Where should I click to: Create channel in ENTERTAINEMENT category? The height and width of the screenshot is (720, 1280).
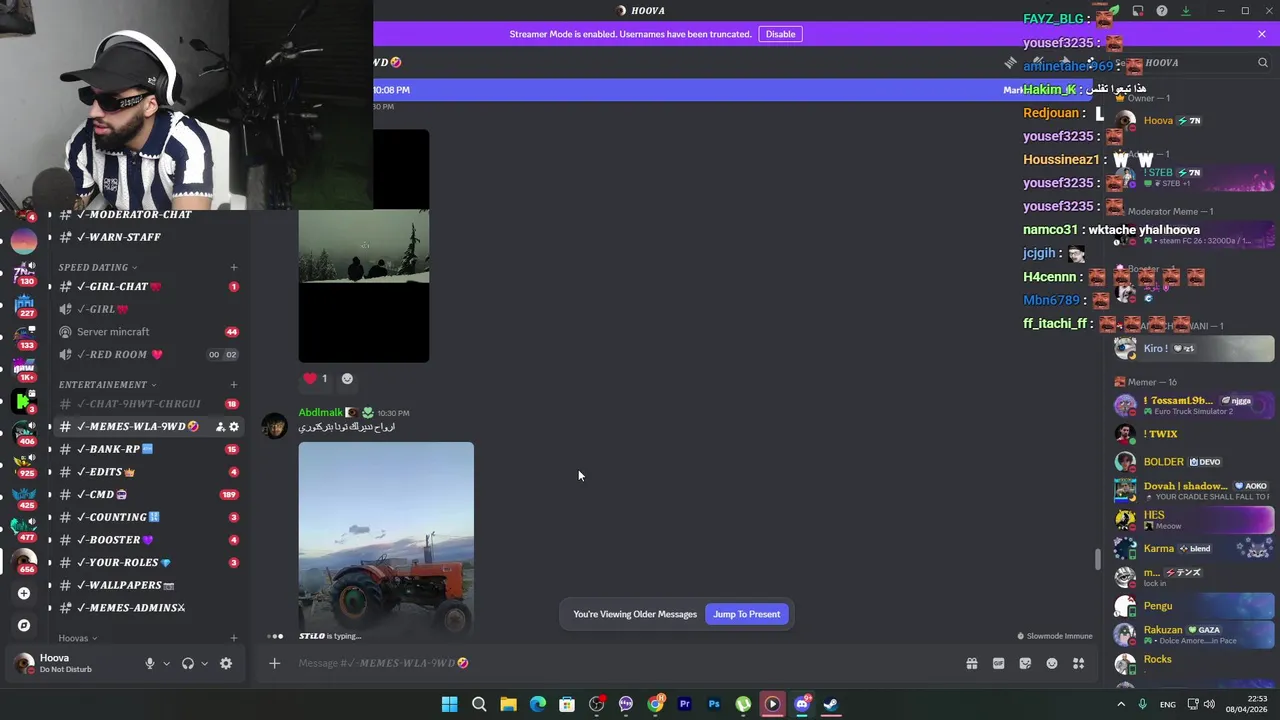[x=234, y=384]
